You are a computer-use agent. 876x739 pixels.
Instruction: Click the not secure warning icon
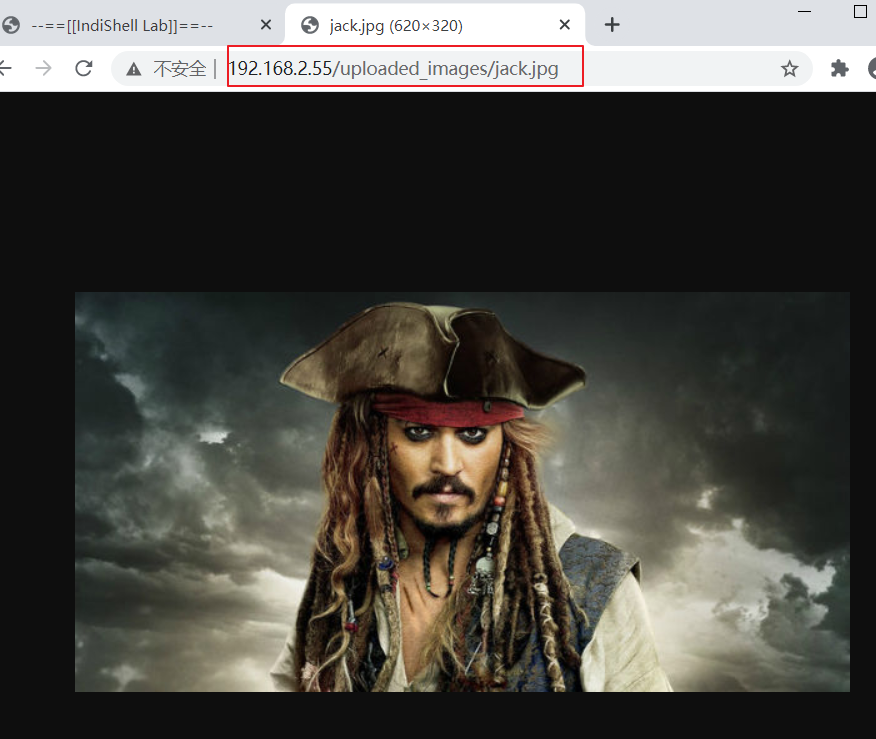(134, 69)
